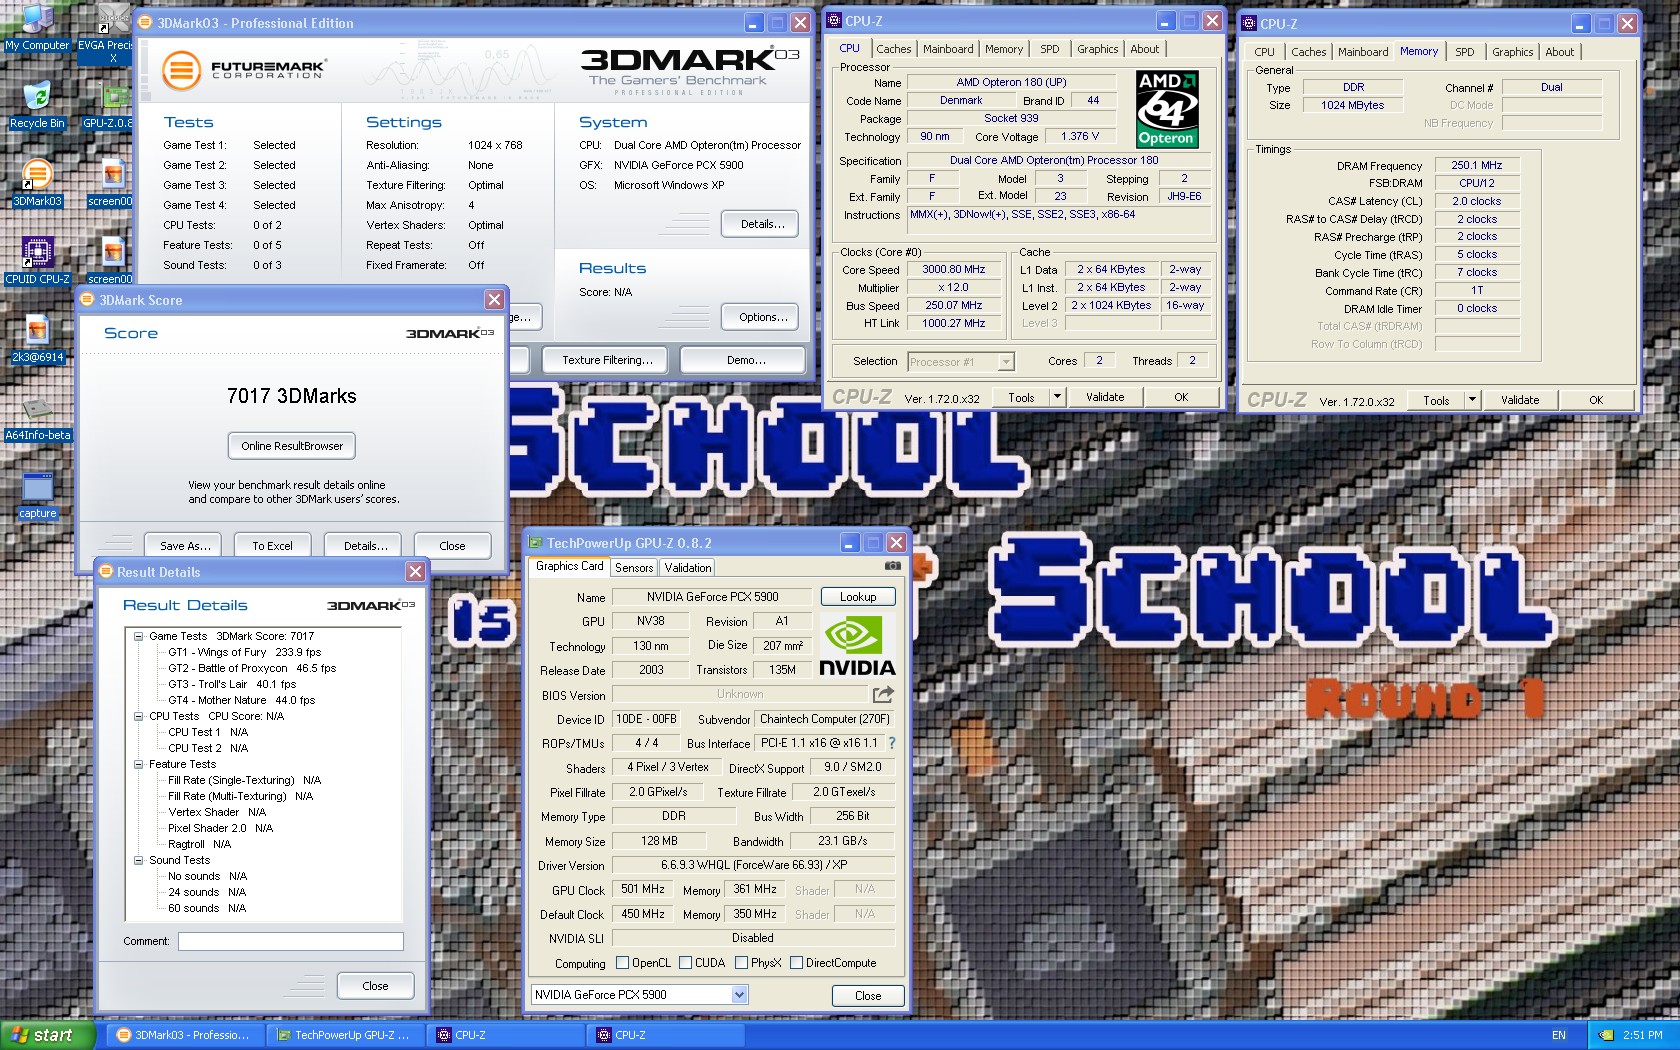Click Close button at GPU-Z bottom
Screen dimensions: 1680x1050
click(x=868, y=996)
